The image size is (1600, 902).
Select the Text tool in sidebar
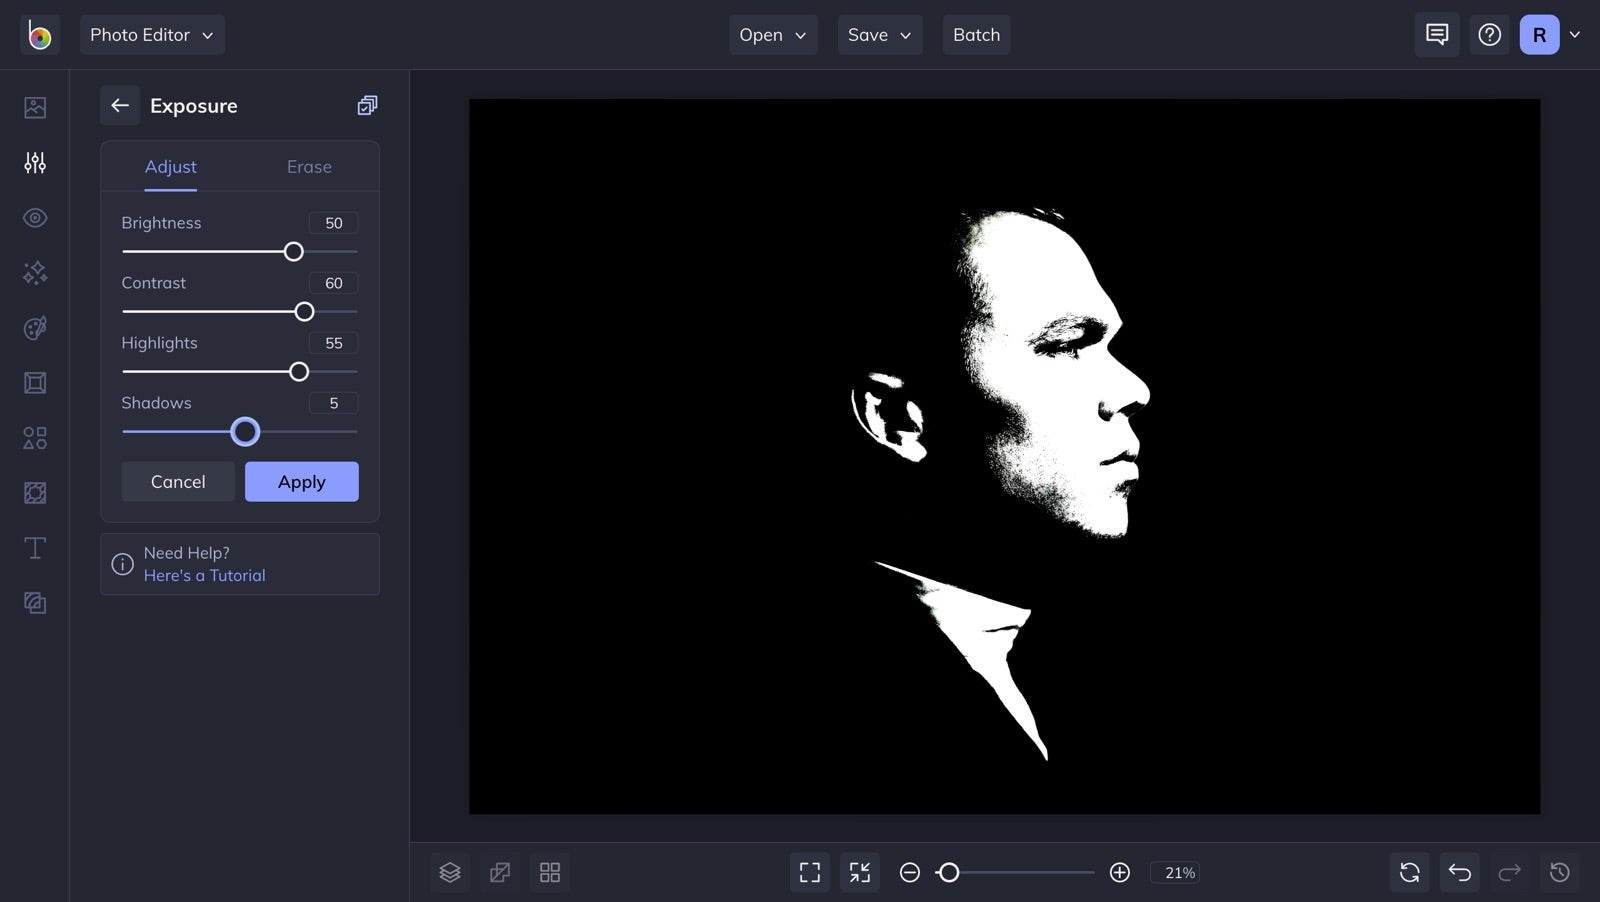pos(35,548)
